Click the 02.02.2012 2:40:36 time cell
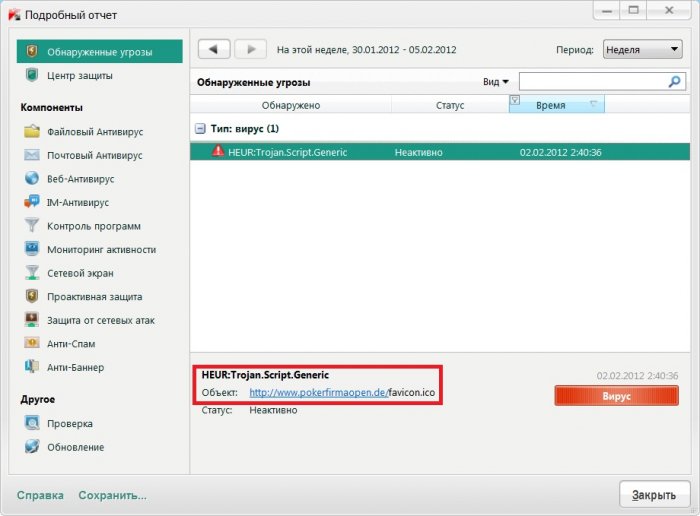Screen dimensions: 700x516 (560, 152)
